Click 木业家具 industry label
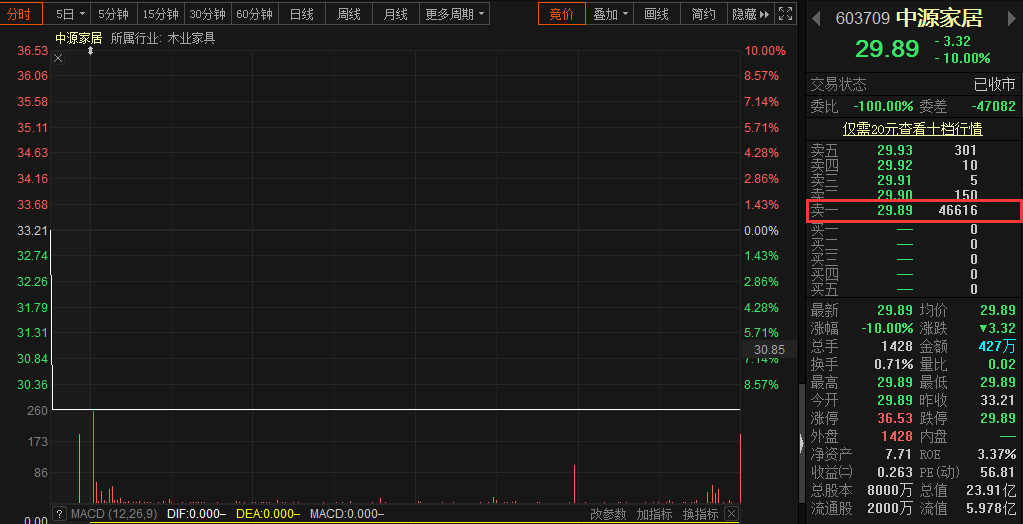This screenshot has height=524, width=1023. (x=191, y=39)
